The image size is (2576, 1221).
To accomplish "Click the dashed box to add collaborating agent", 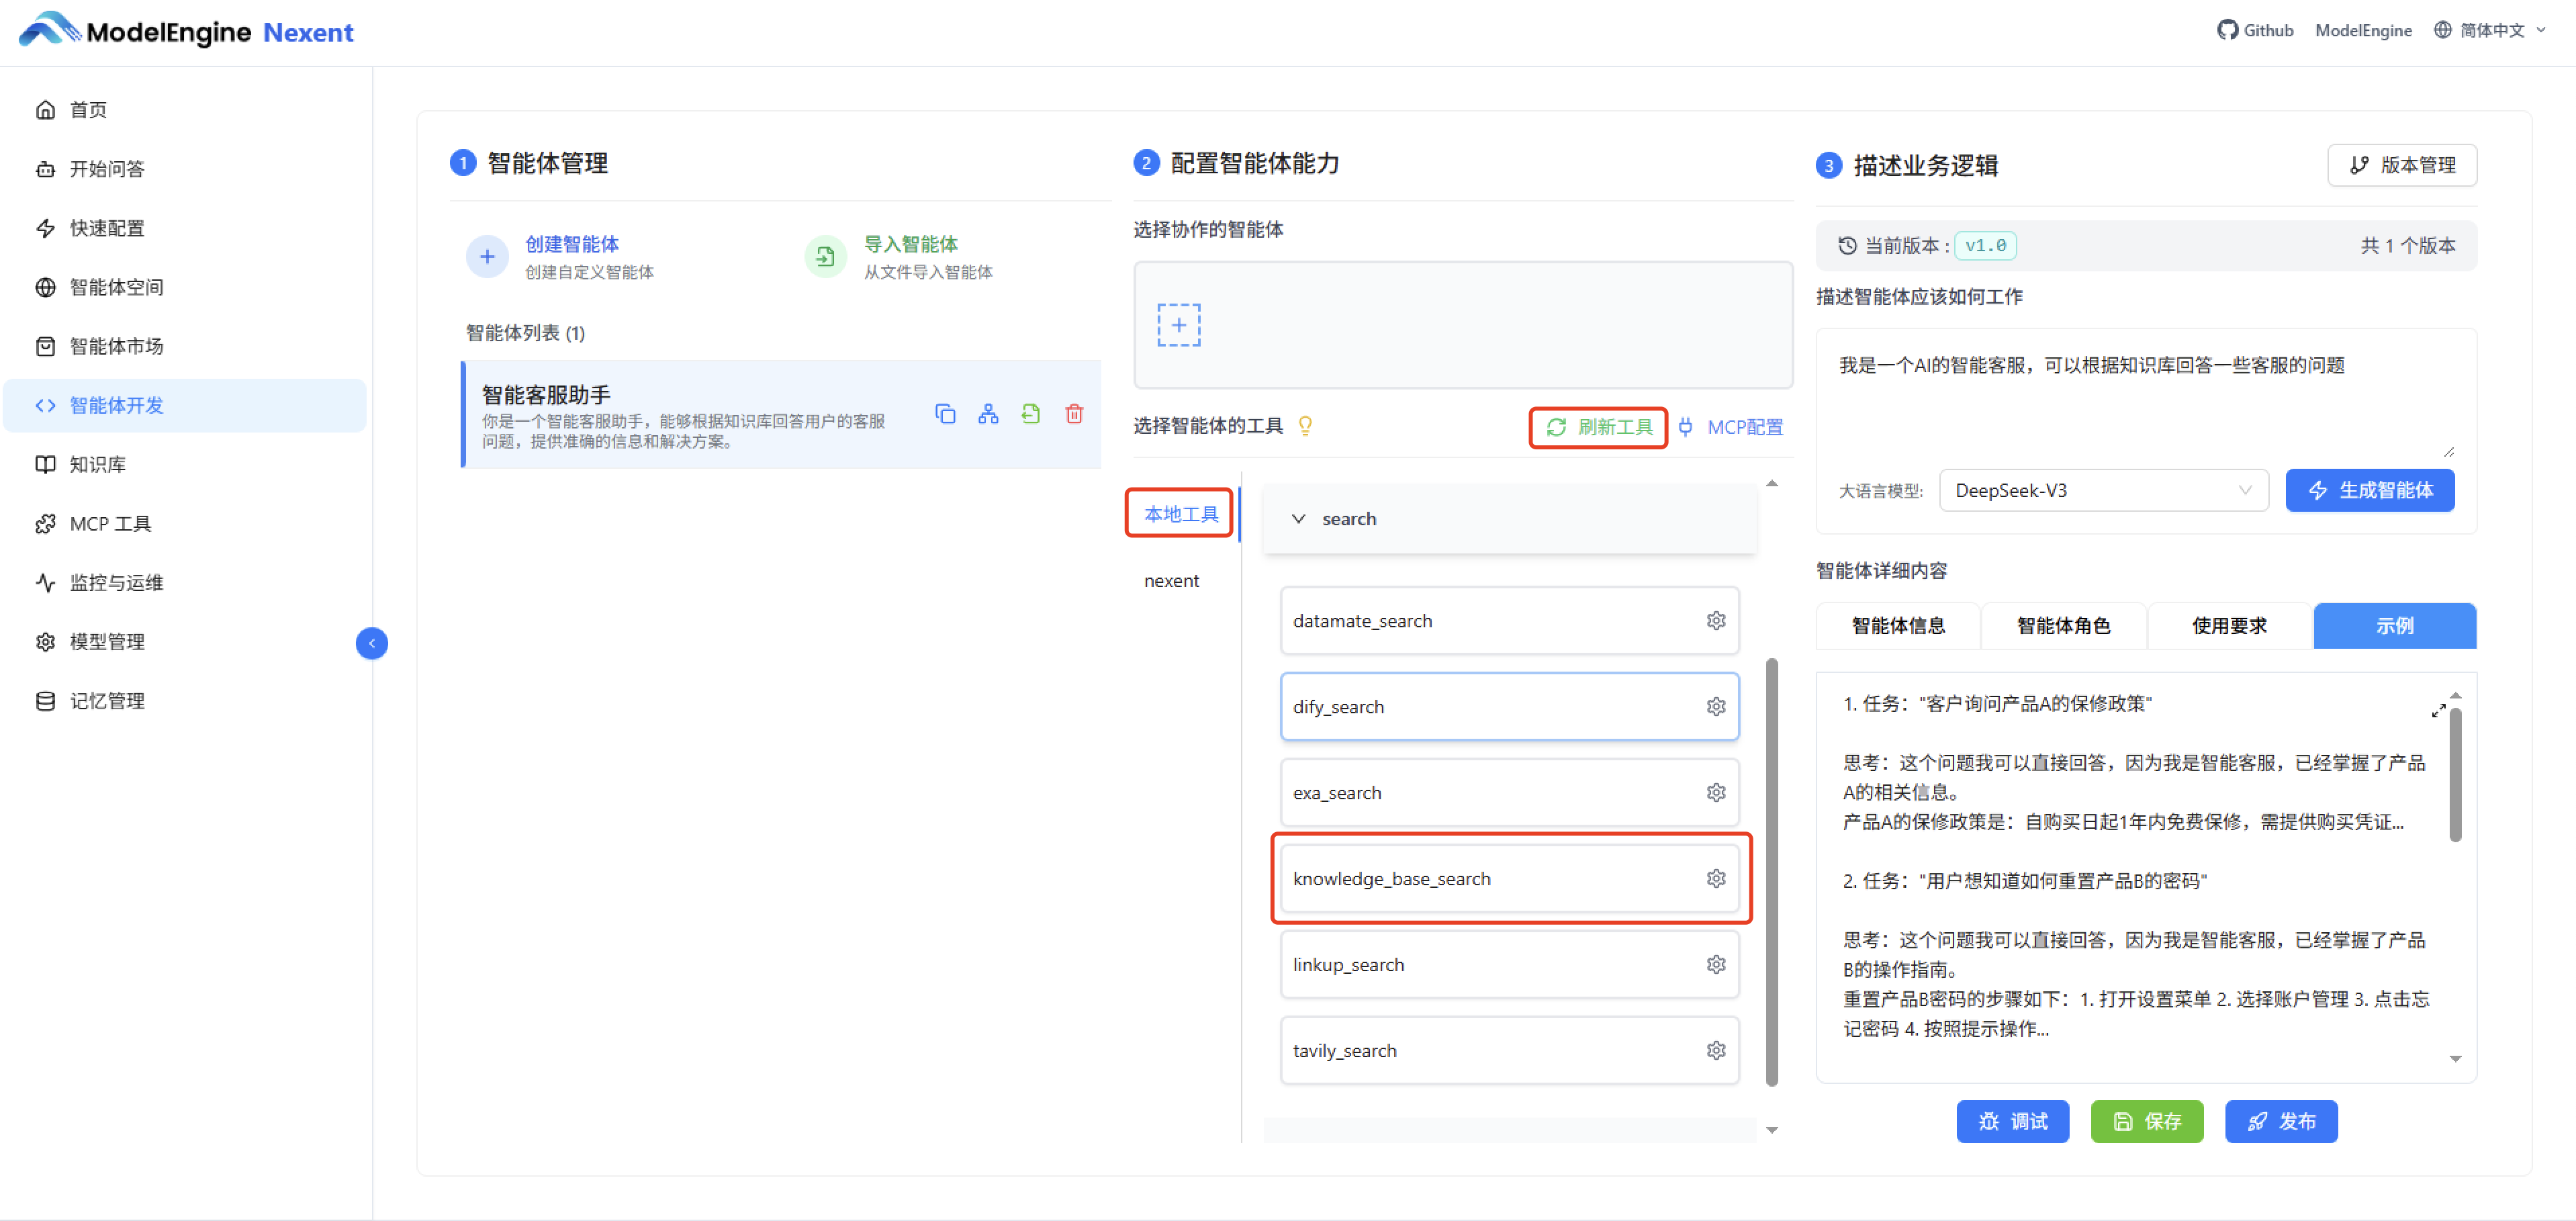I will click(x=1180, y=325).
